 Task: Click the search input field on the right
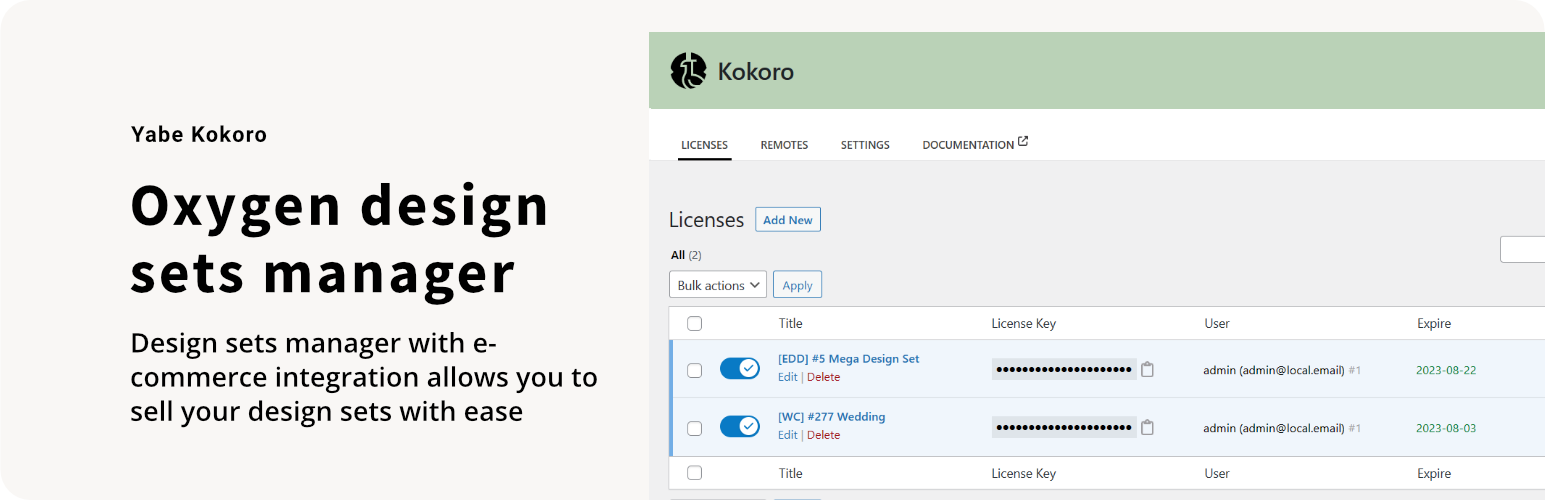pos(1523,250)
